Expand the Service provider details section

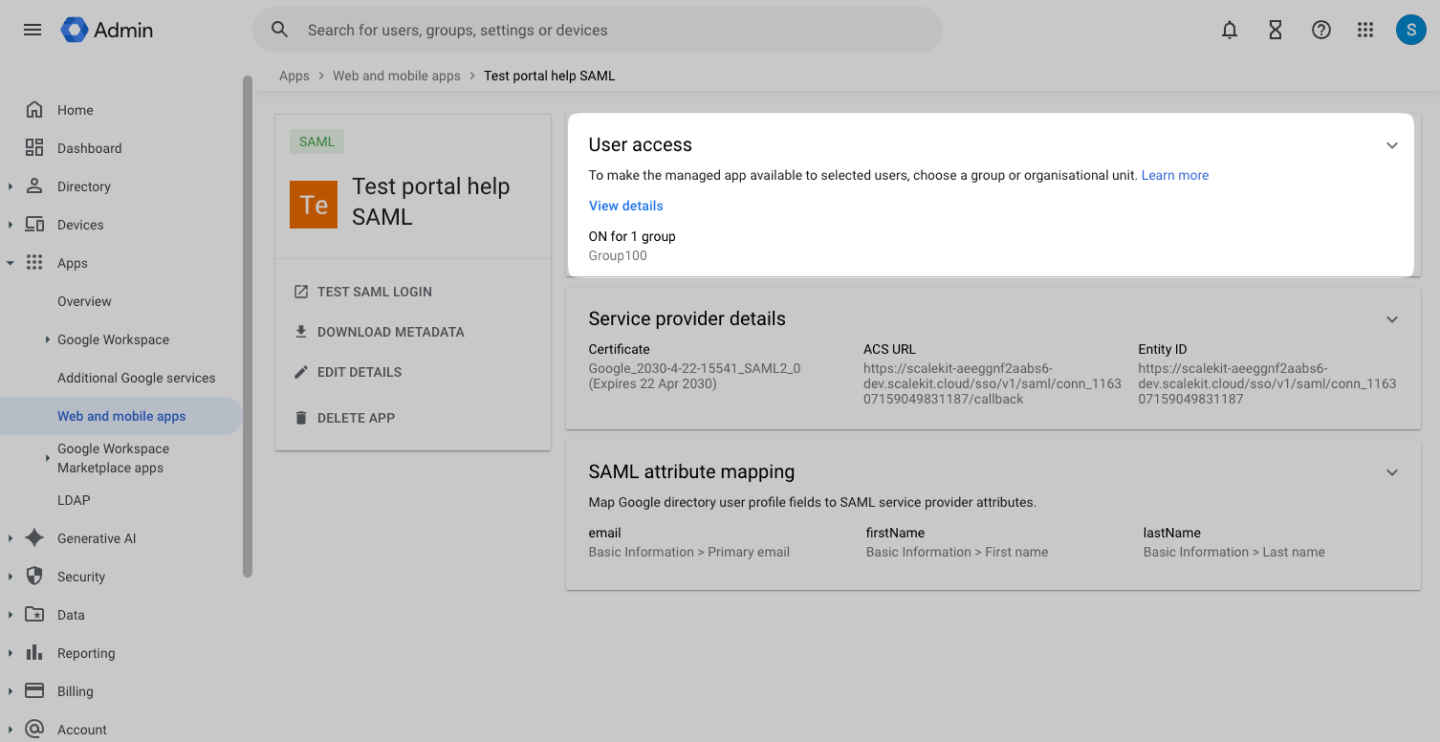[x=1391, y=319]
